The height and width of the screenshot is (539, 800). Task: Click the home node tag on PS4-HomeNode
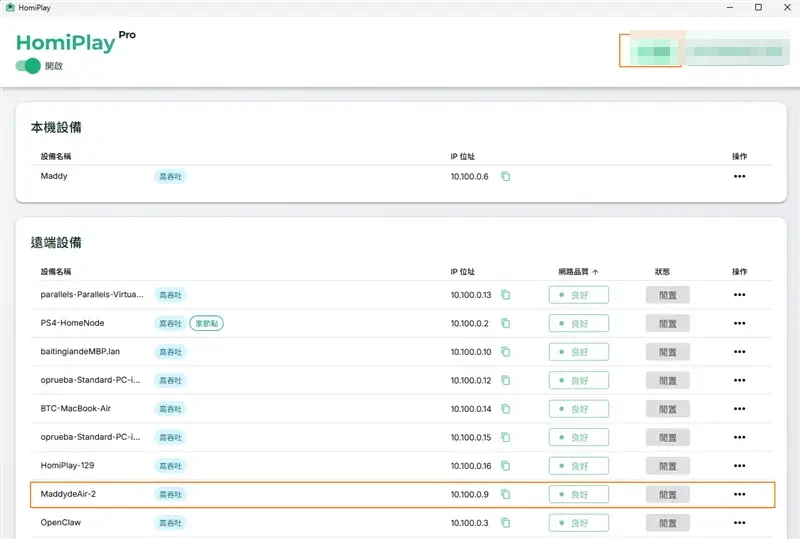click(x=207, y=323)
